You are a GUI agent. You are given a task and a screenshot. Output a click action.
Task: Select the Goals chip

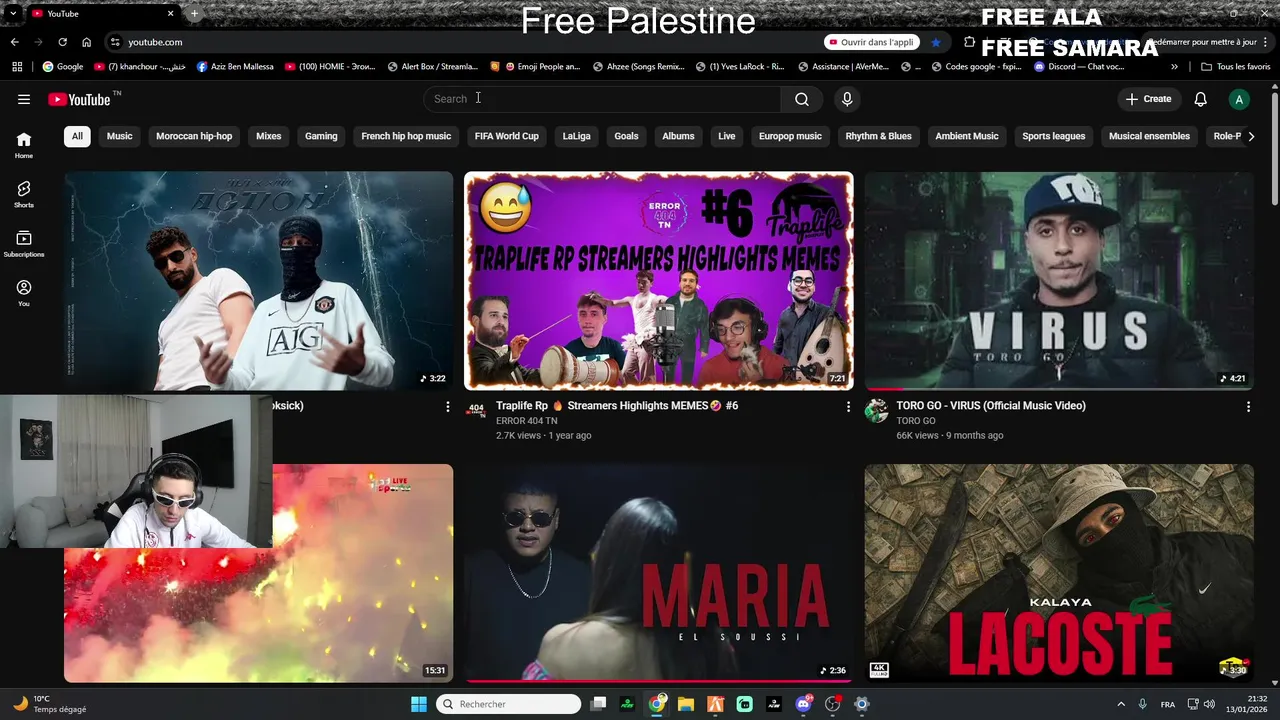click(626, 136)
